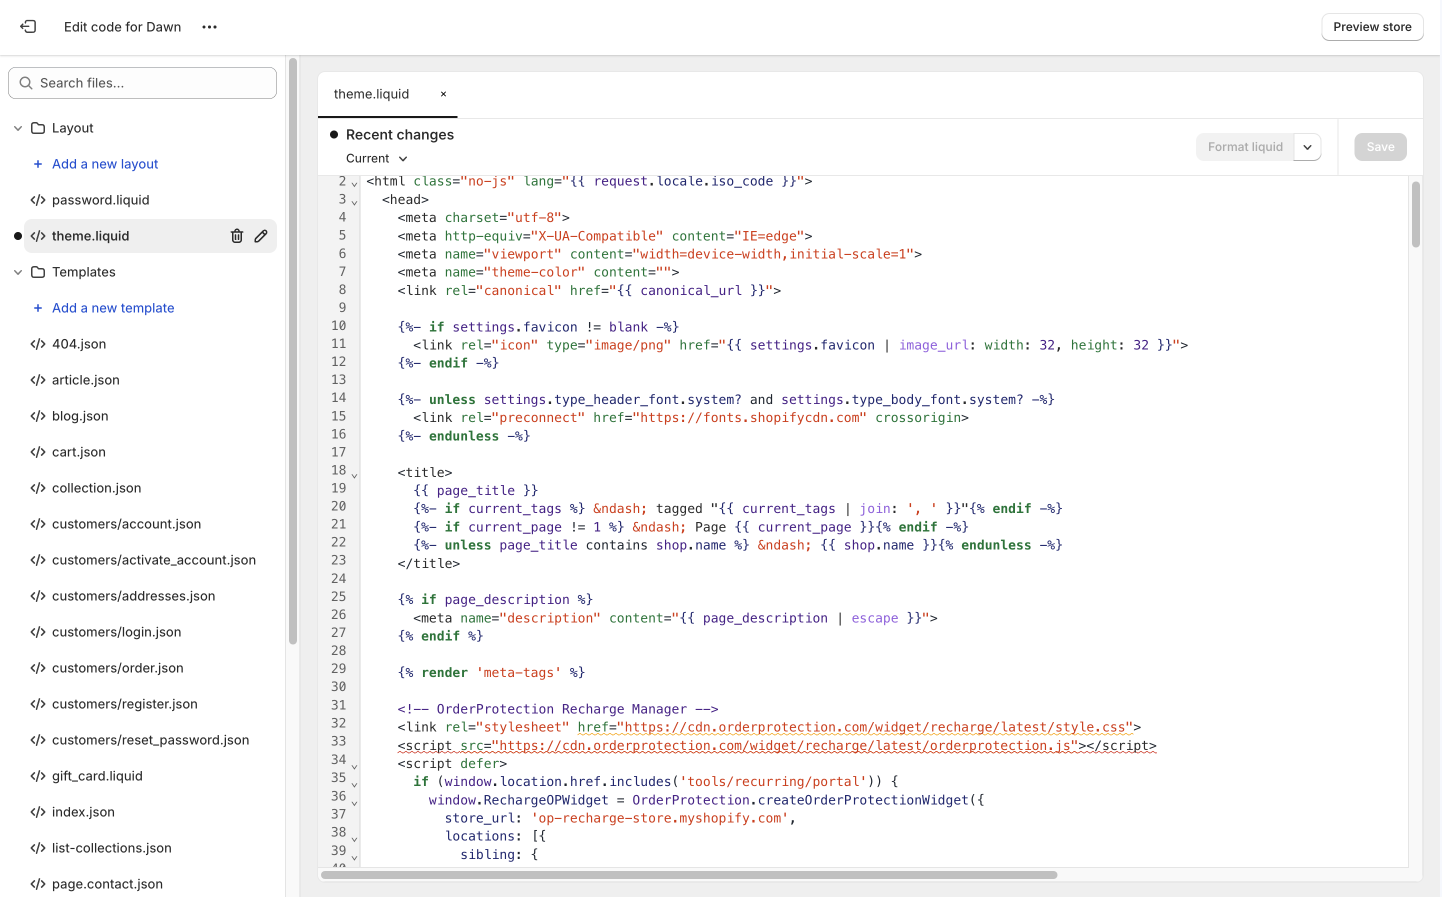Click the code icon beside 404.json
Screen dimensions: 1442x897
38,343
